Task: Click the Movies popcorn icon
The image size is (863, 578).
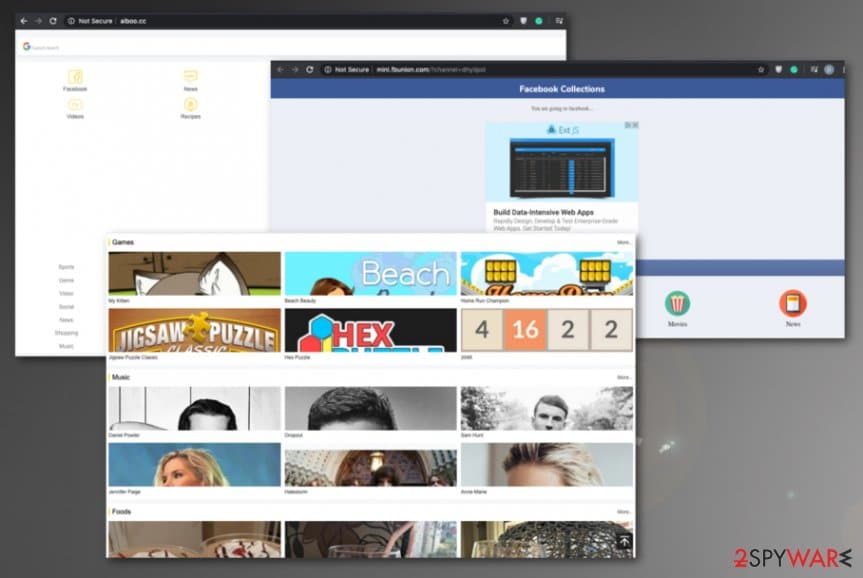Action: point(677,303)
